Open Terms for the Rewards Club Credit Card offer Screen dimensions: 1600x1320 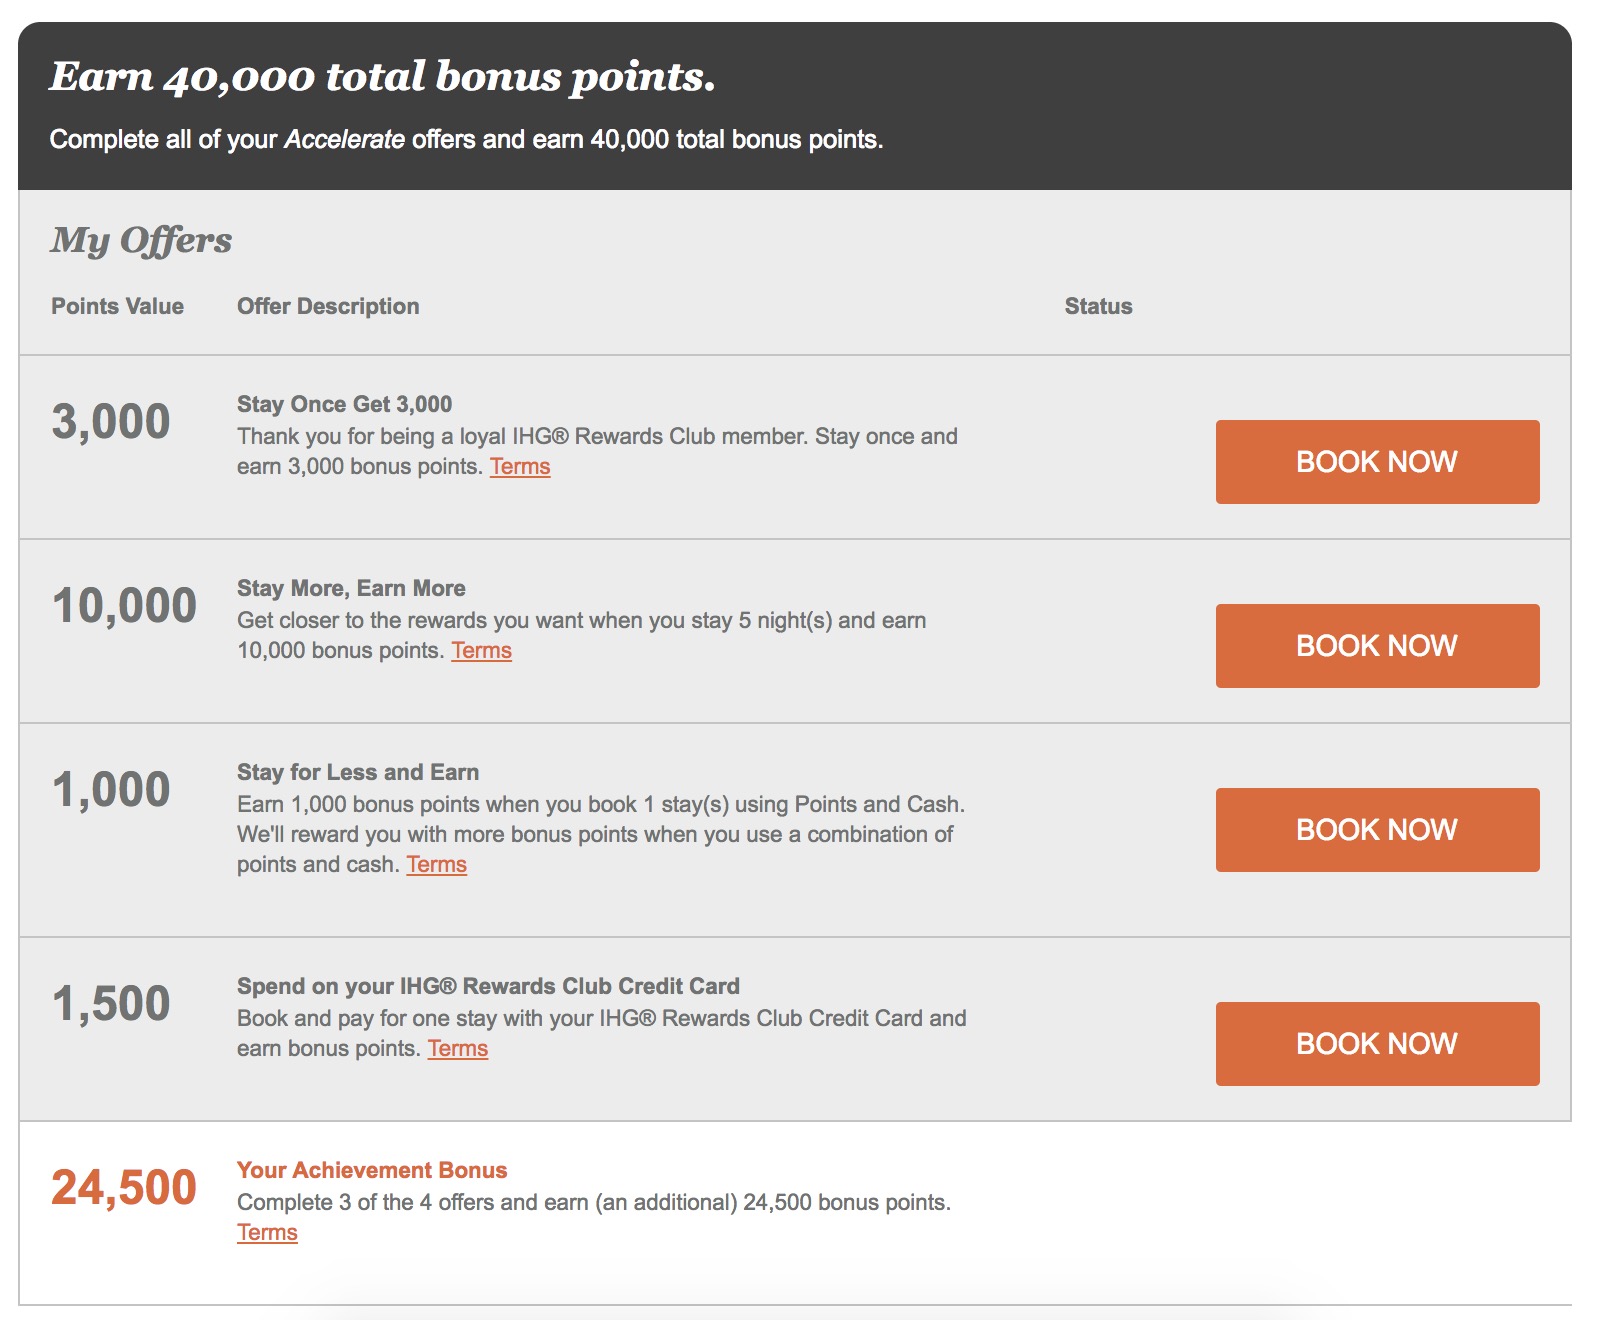click(458, 1049)
